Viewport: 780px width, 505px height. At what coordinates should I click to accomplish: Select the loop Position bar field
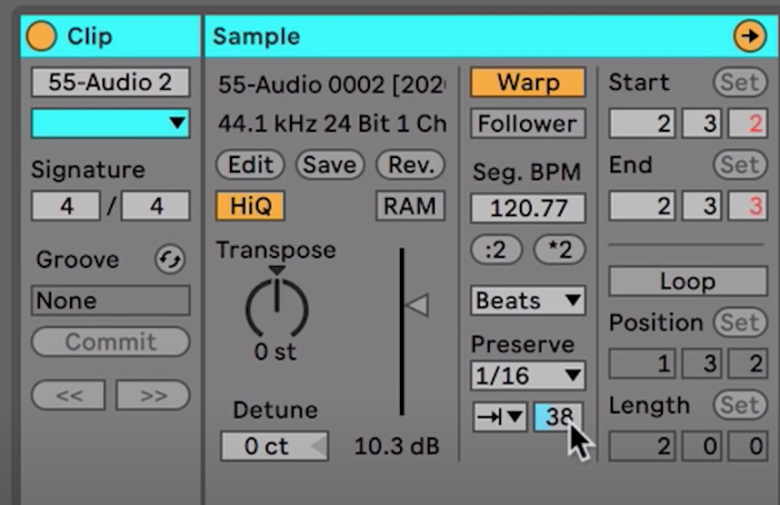[642, 364]
